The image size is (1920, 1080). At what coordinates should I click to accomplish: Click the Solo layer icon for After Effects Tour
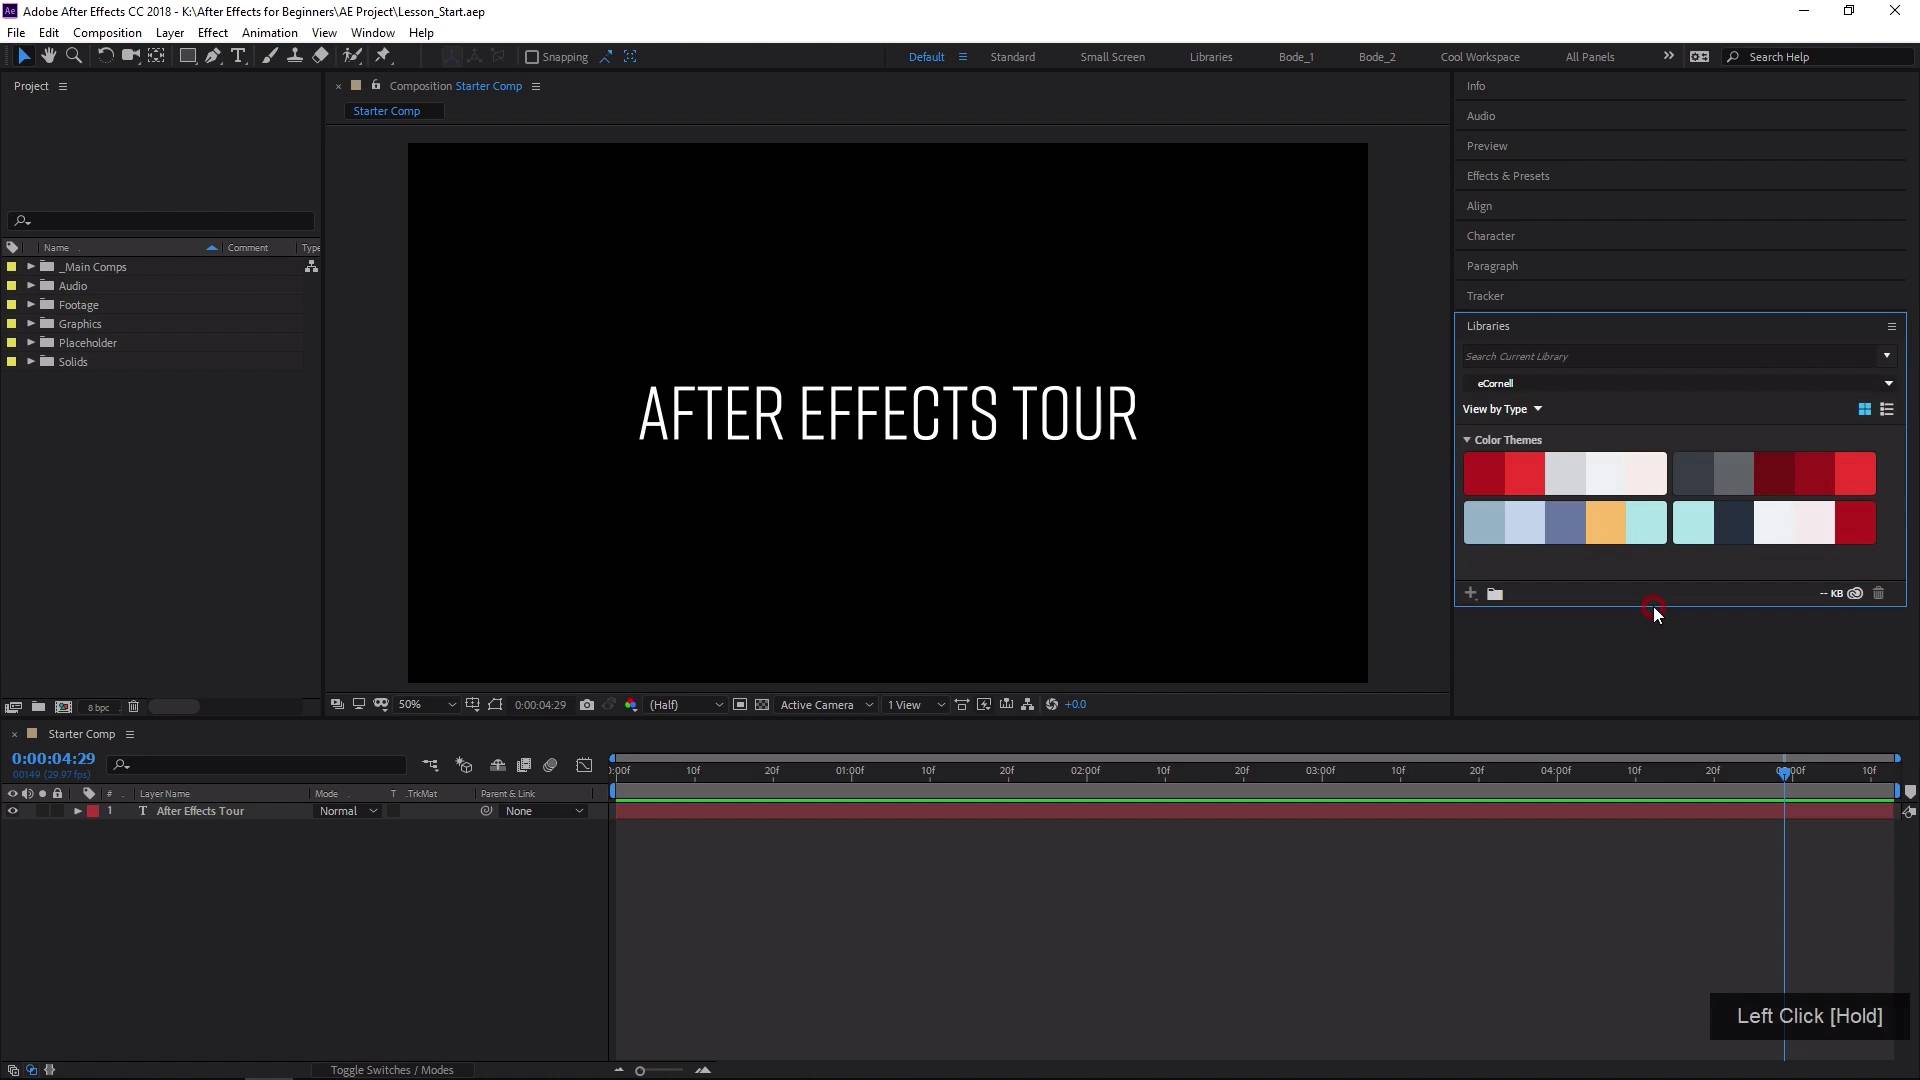click(x=38, y=810)
